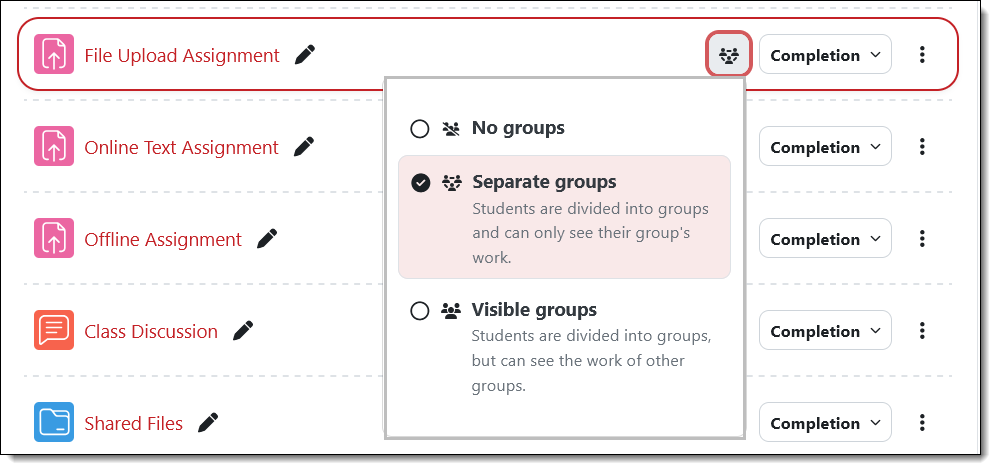The height and width of the screenshot is (464, 990).
Task: Expand Completion dropdown for Offline Assignment
Action: click(825, 240)
